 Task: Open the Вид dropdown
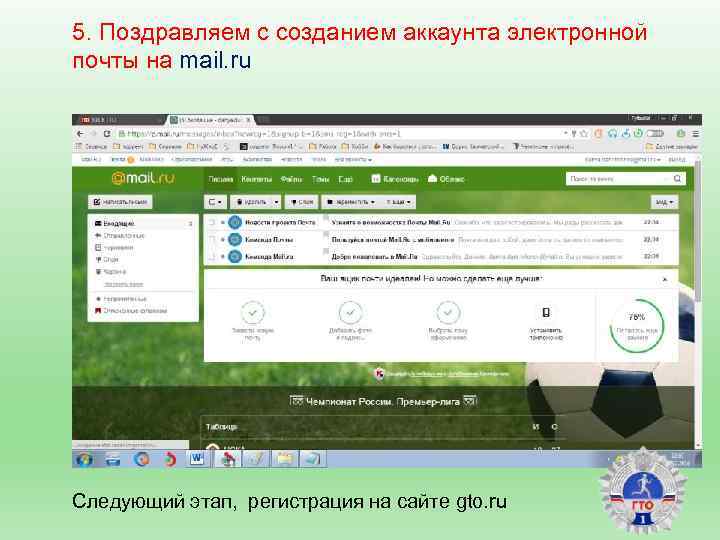point(664,202)
